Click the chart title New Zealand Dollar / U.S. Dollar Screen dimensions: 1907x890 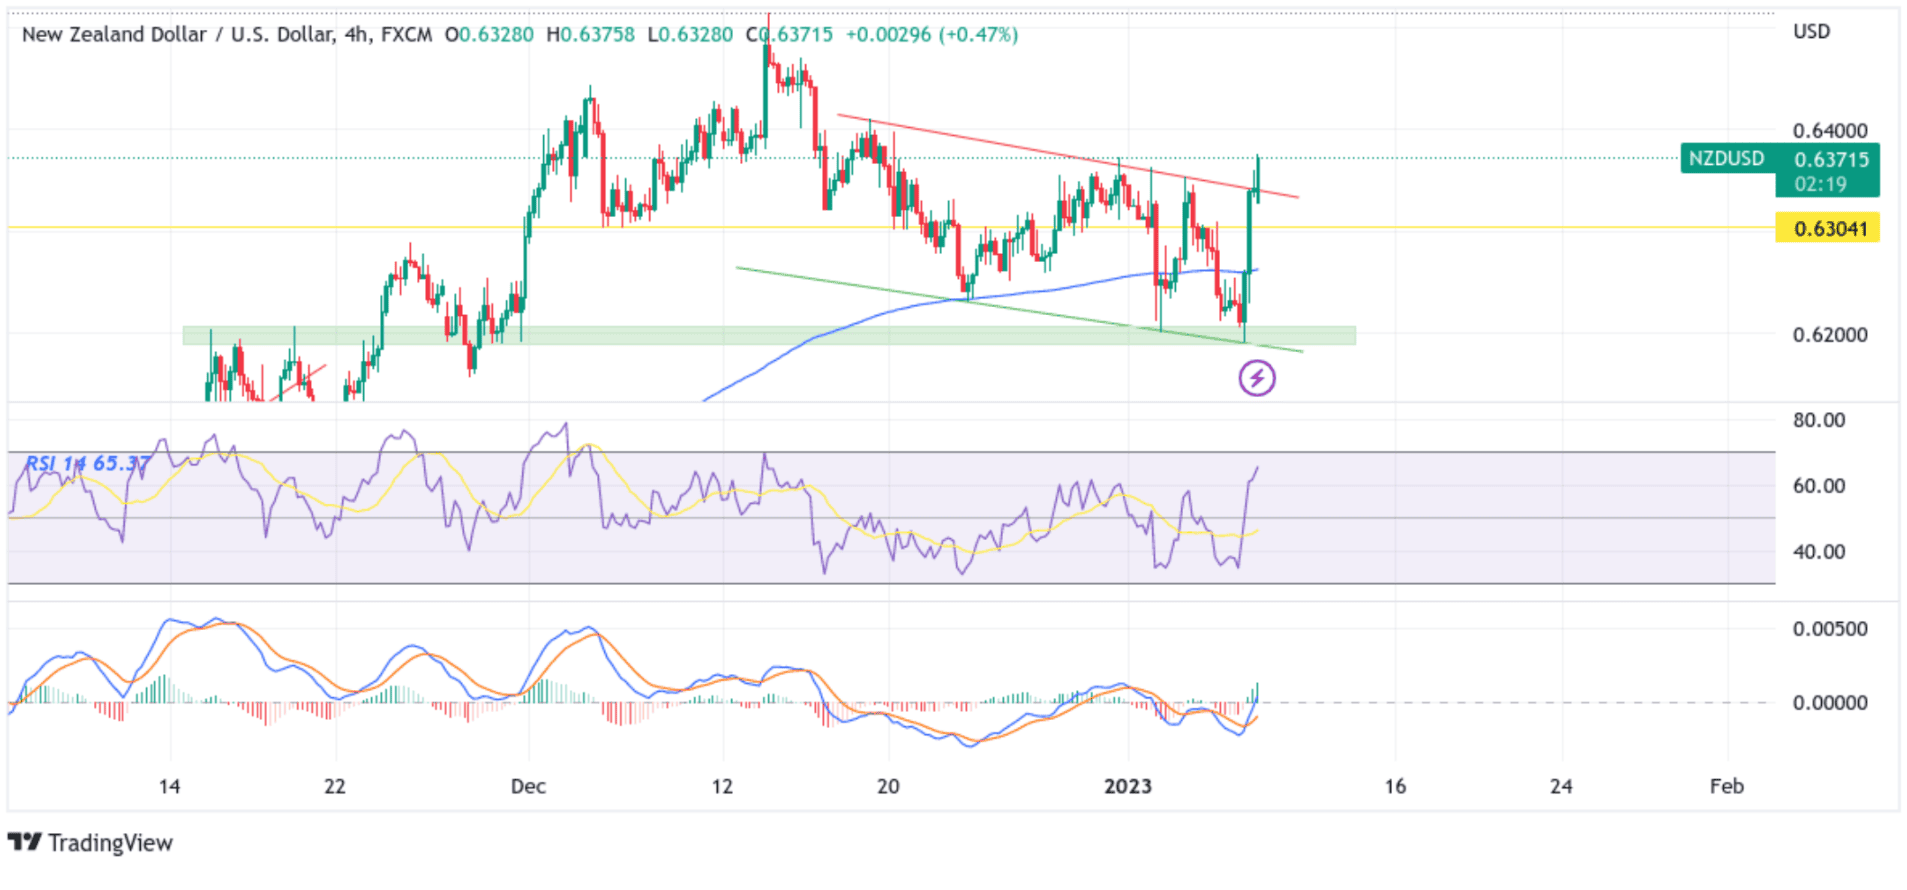coord(178,34)
